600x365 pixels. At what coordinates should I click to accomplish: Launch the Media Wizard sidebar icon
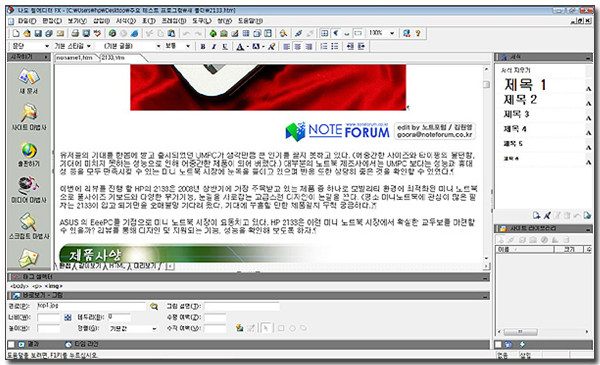pos(29,189)
